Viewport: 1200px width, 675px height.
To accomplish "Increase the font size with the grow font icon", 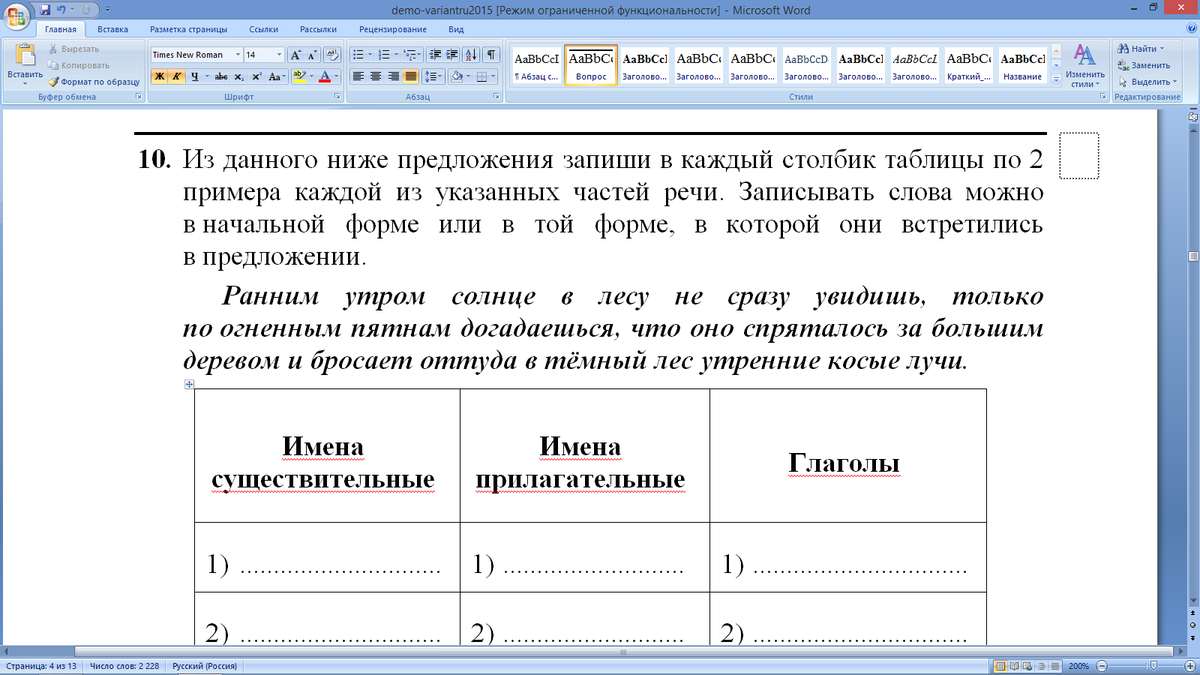I will (x=296, y=55).
